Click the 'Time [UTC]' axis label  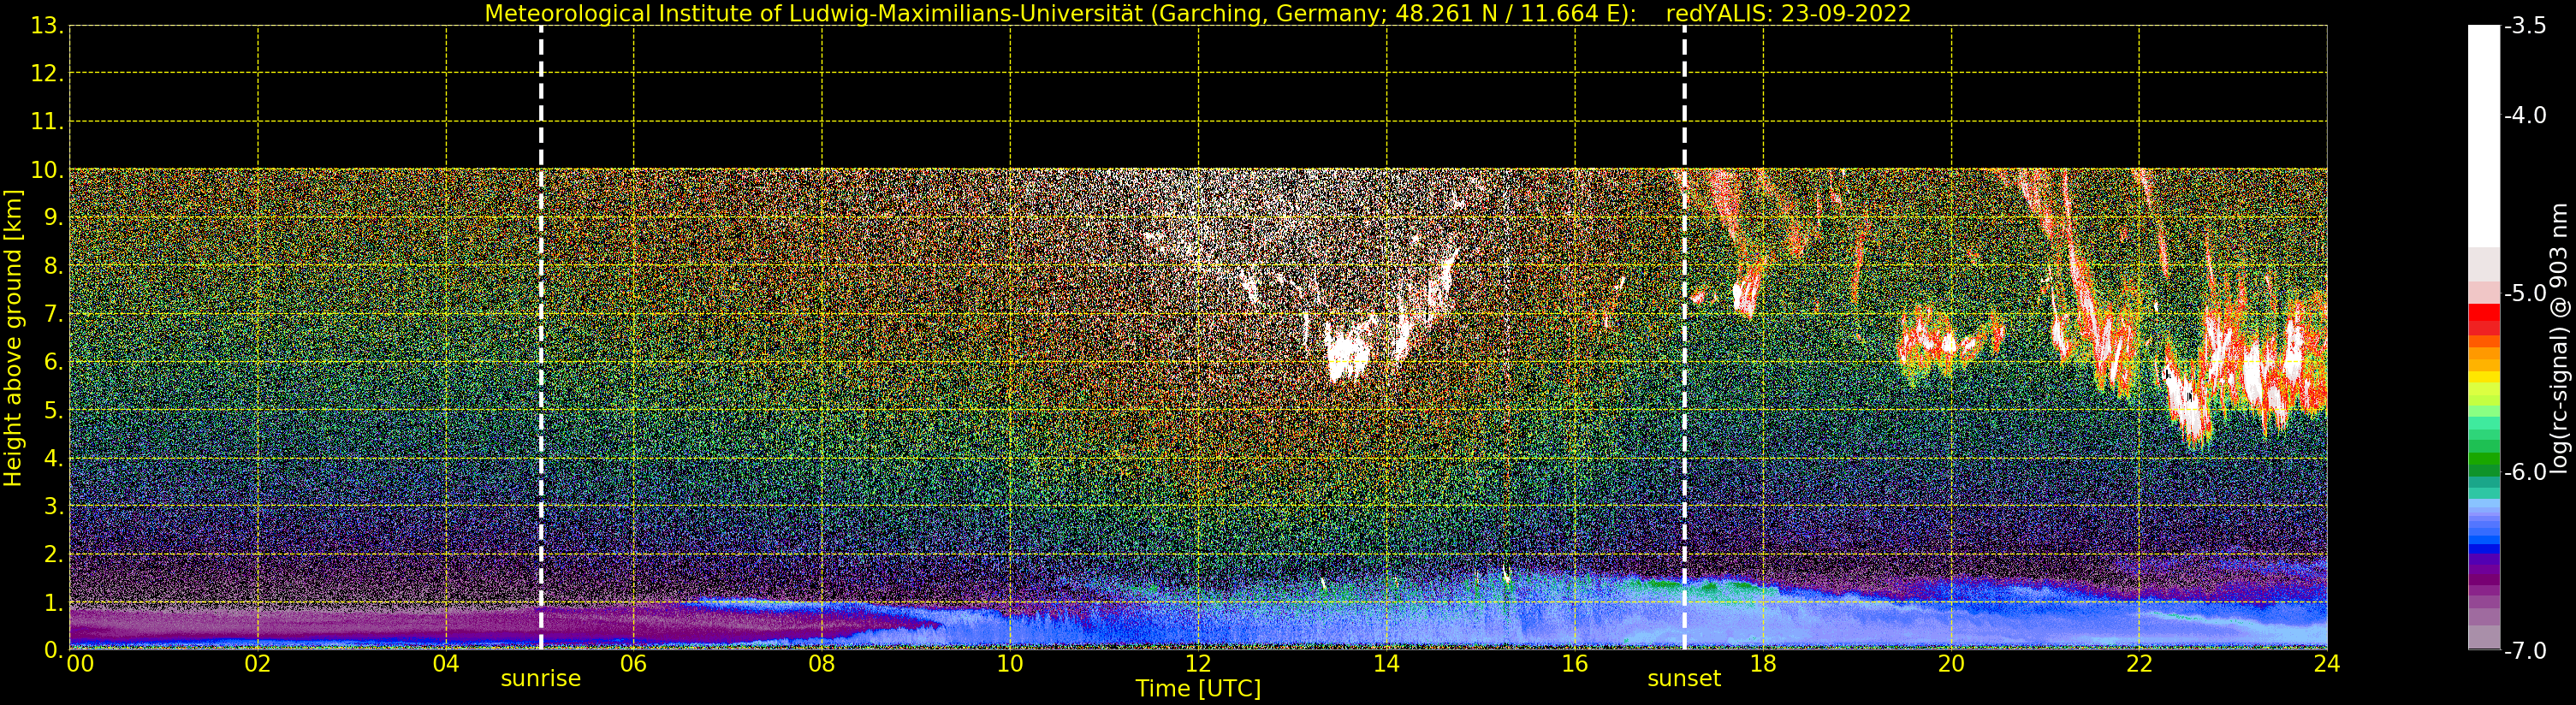click(1198, 689)
